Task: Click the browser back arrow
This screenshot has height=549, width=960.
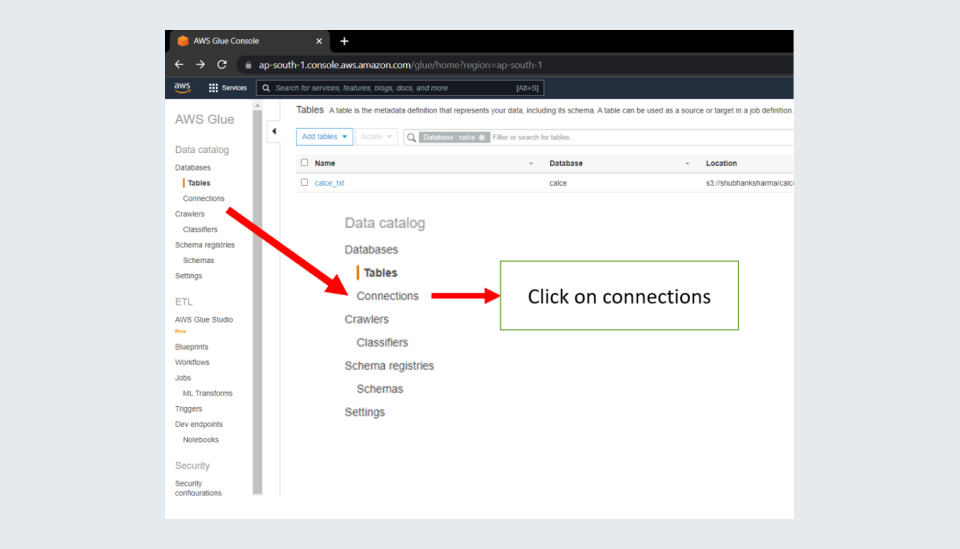Action: (x=179, y=64)
